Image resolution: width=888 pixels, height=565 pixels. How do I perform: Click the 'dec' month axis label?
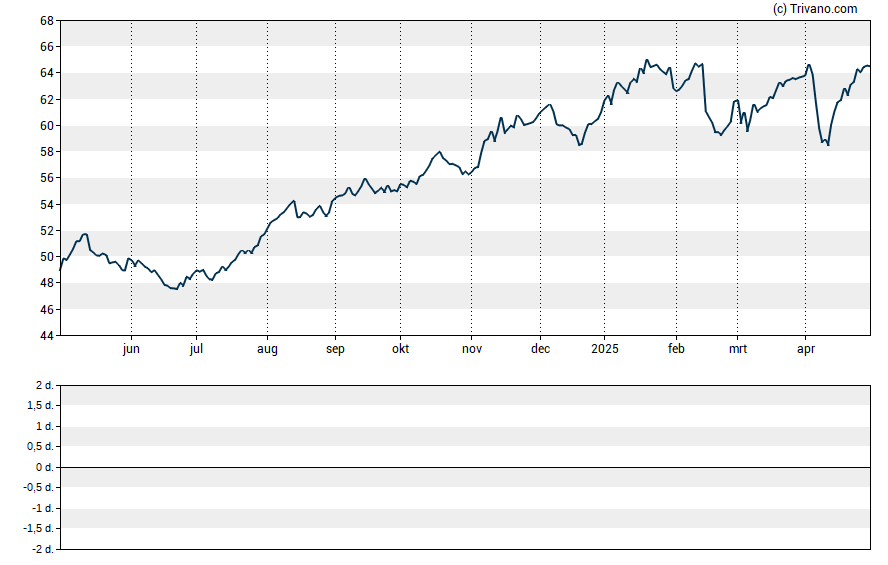click(x=540, y=349)
